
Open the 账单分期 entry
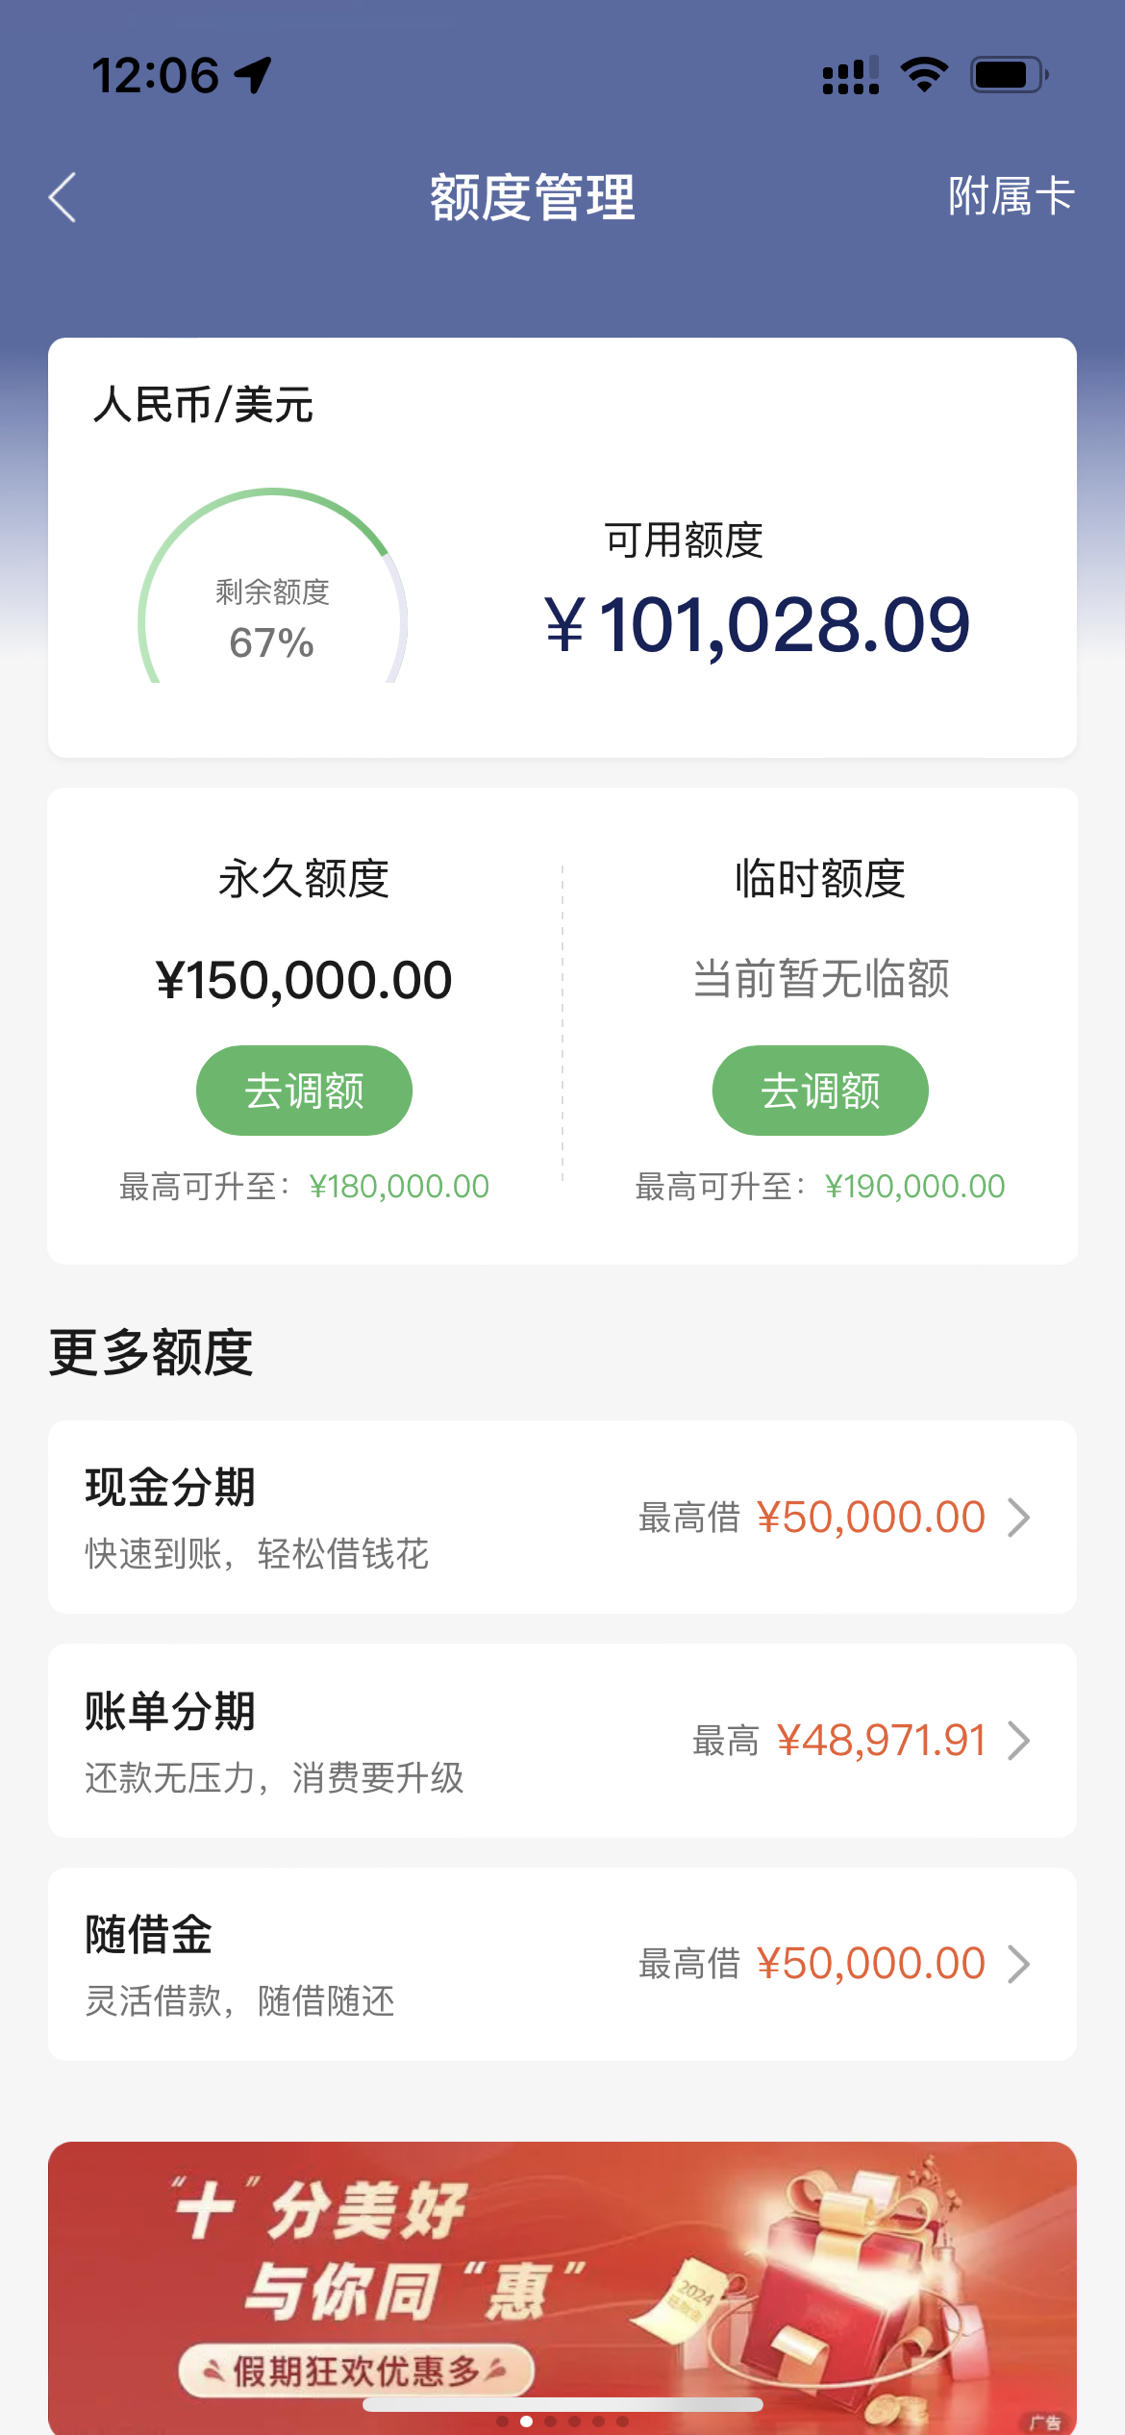562,1740
